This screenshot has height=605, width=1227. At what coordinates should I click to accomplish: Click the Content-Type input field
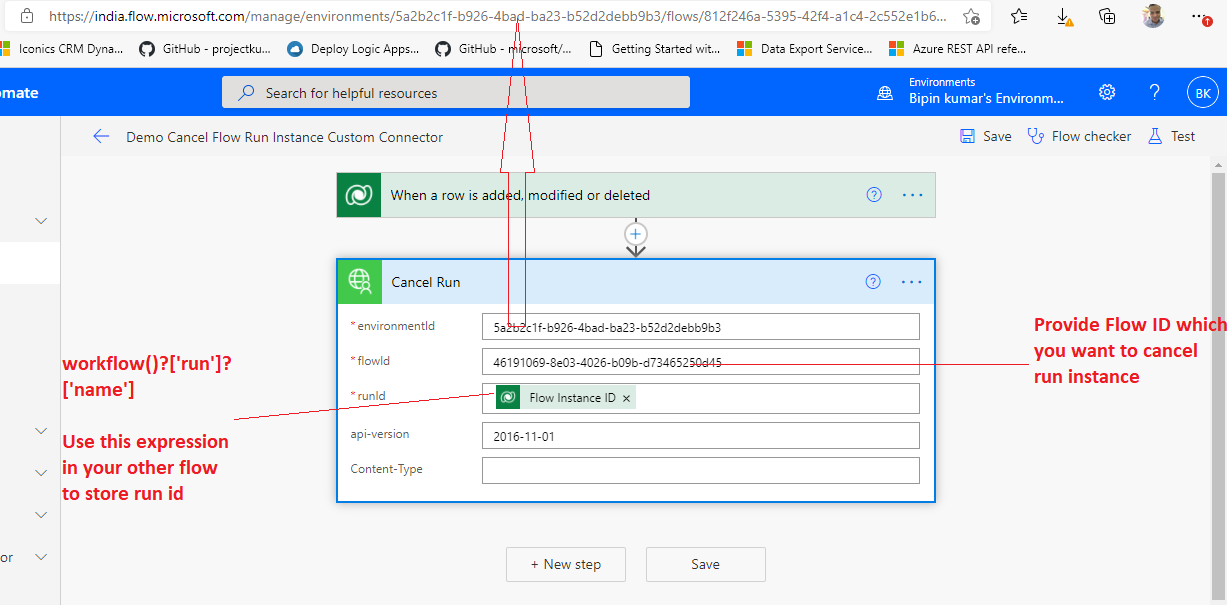coord(700,471)
